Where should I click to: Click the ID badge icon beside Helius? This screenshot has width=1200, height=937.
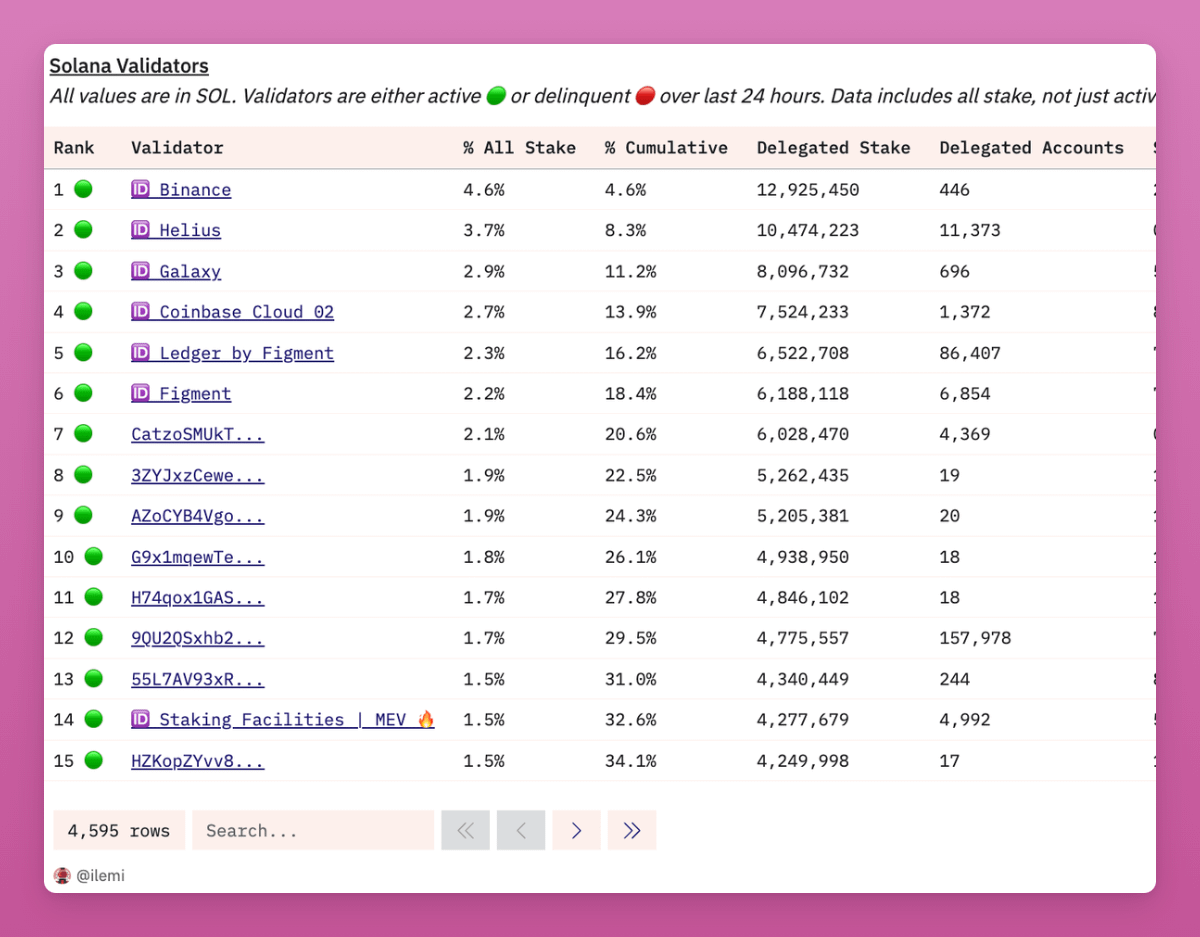[141, 230]
